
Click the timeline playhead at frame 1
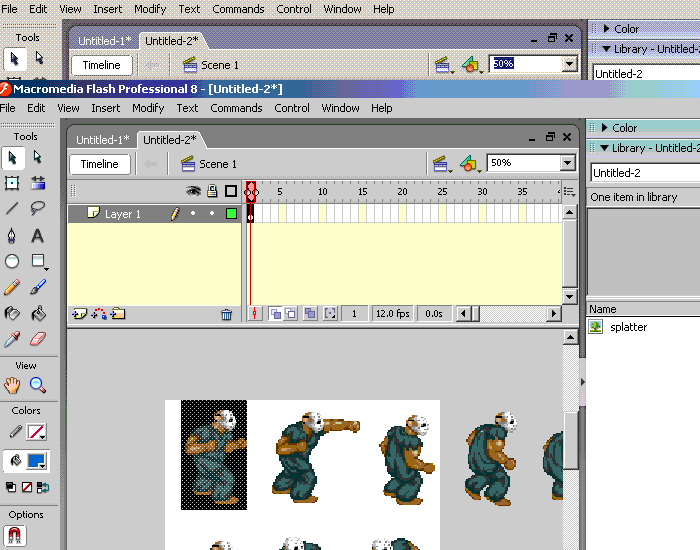point(251,192)
